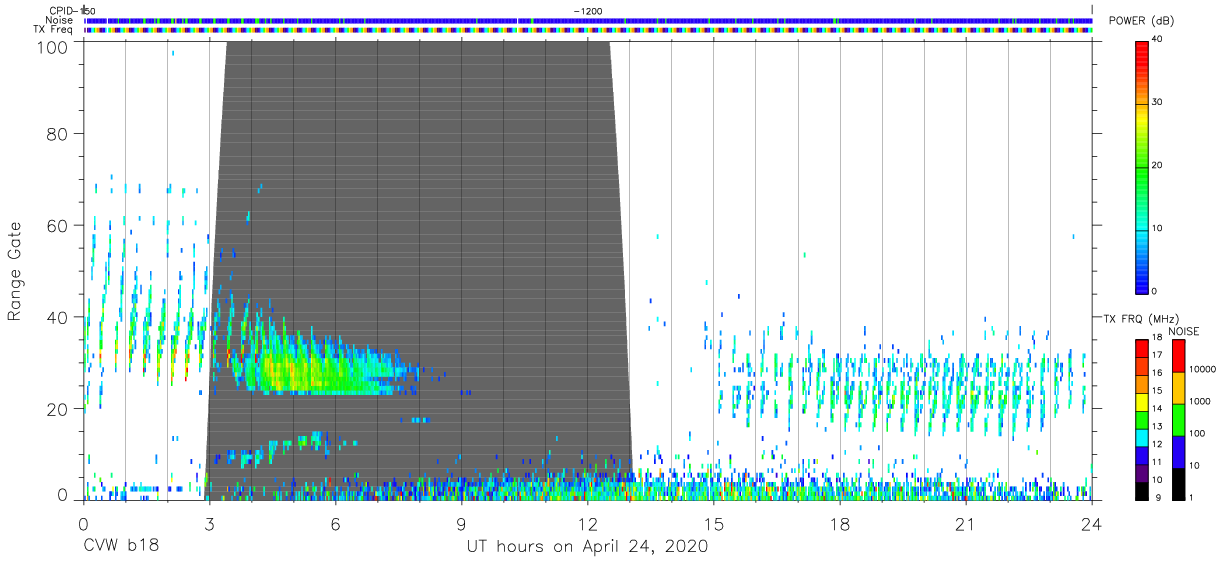Click the '20' tick on power scale
This screenshot has width=1228, height=567.
pos(1157,166)
